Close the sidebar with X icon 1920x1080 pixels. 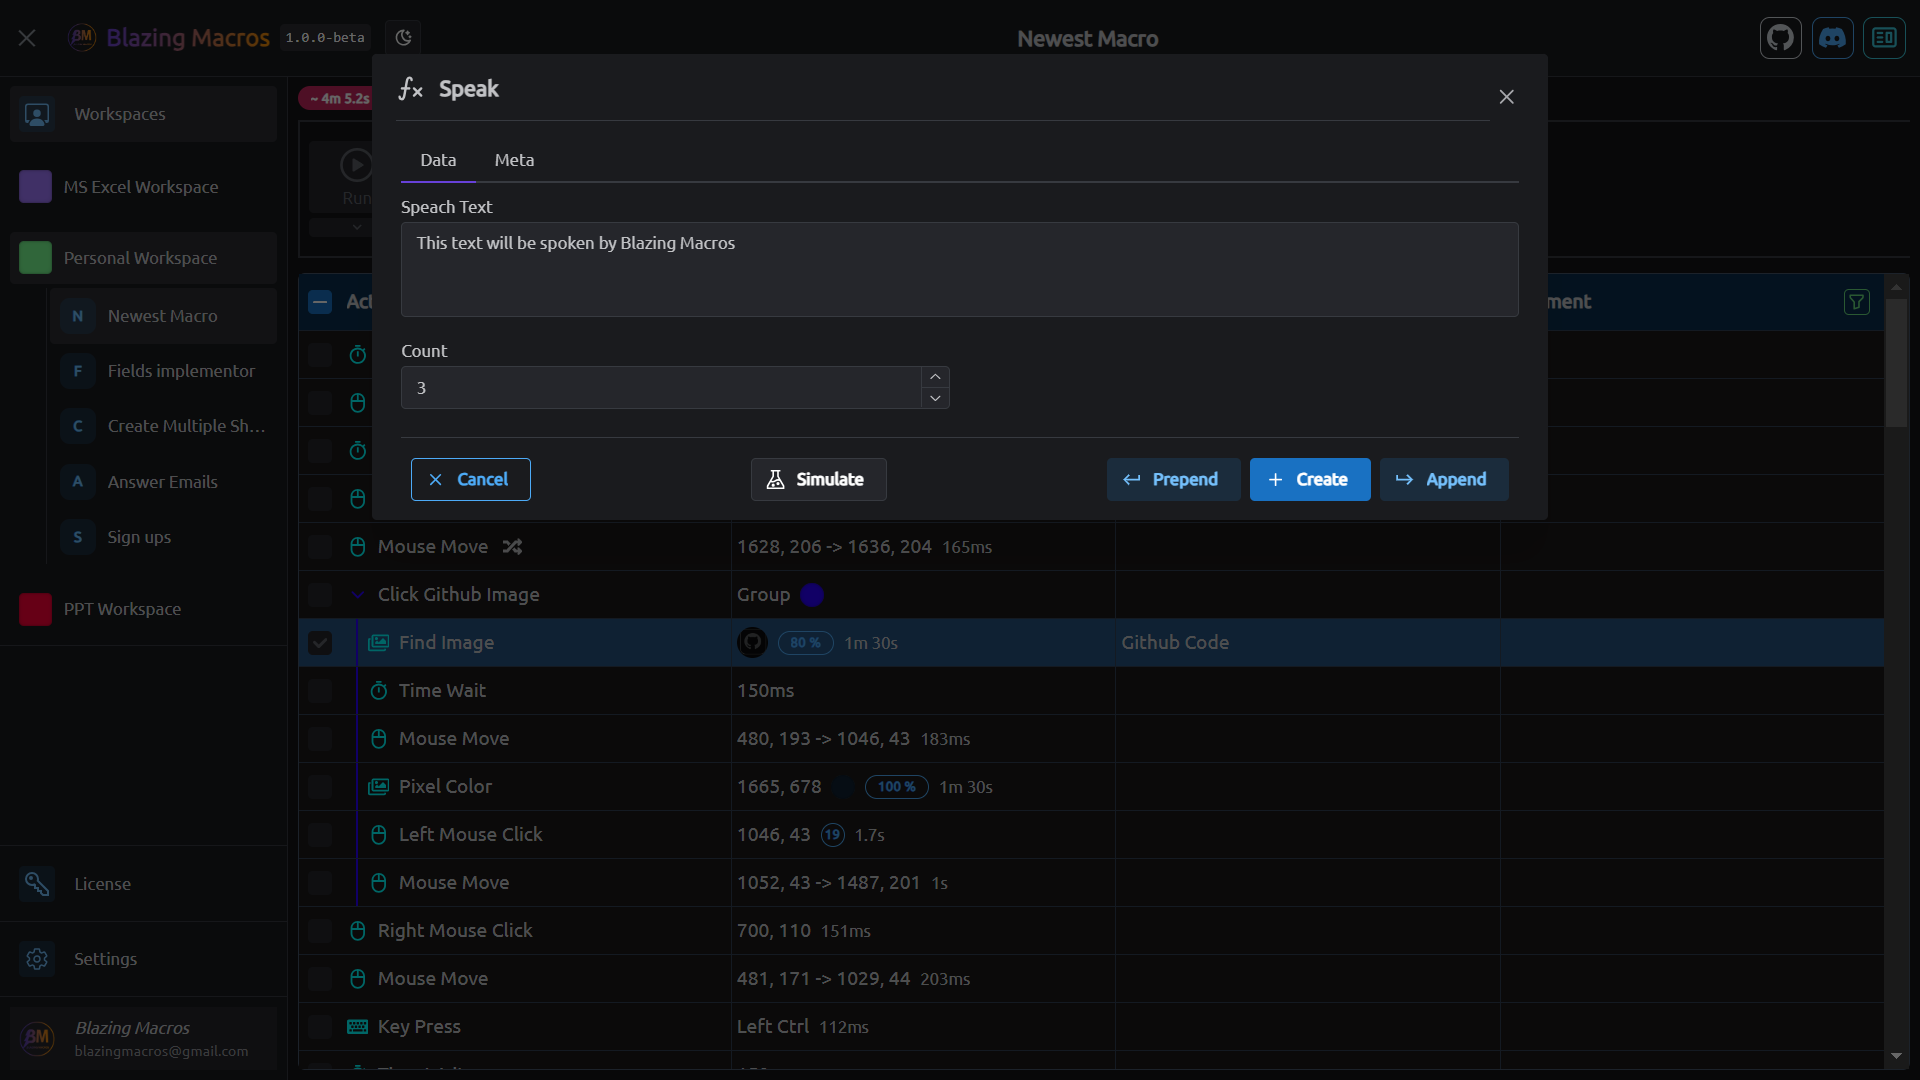tap(27, 38)
